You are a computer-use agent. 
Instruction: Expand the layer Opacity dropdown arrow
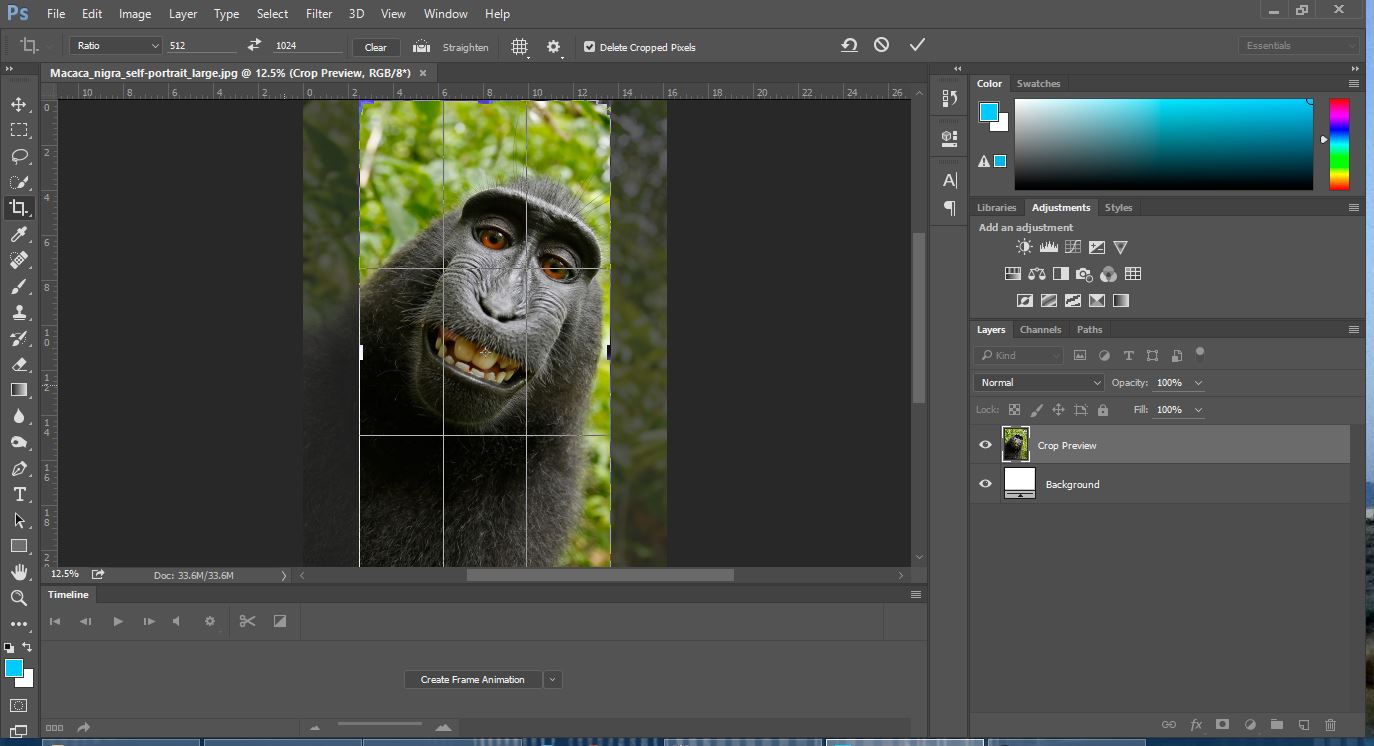(x=1198, y=383)
